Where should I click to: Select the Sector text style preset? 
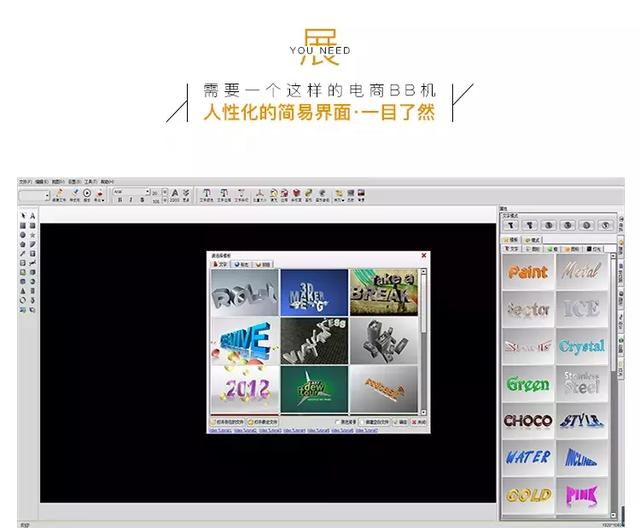click(528, 309)
